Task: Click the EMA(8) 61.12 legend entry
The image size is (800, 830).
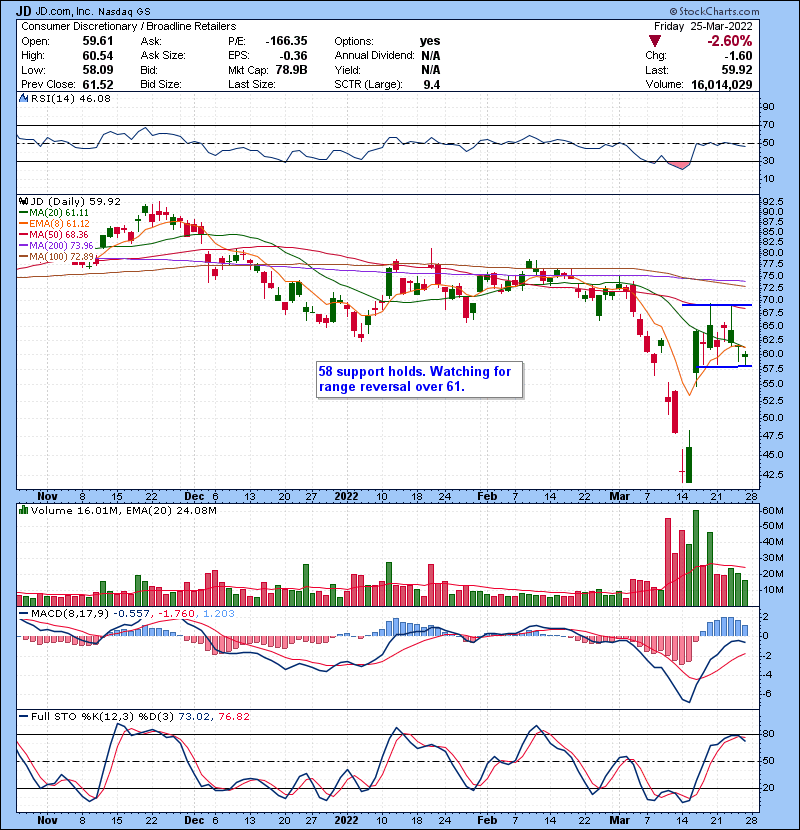Action: click(55, 224)
